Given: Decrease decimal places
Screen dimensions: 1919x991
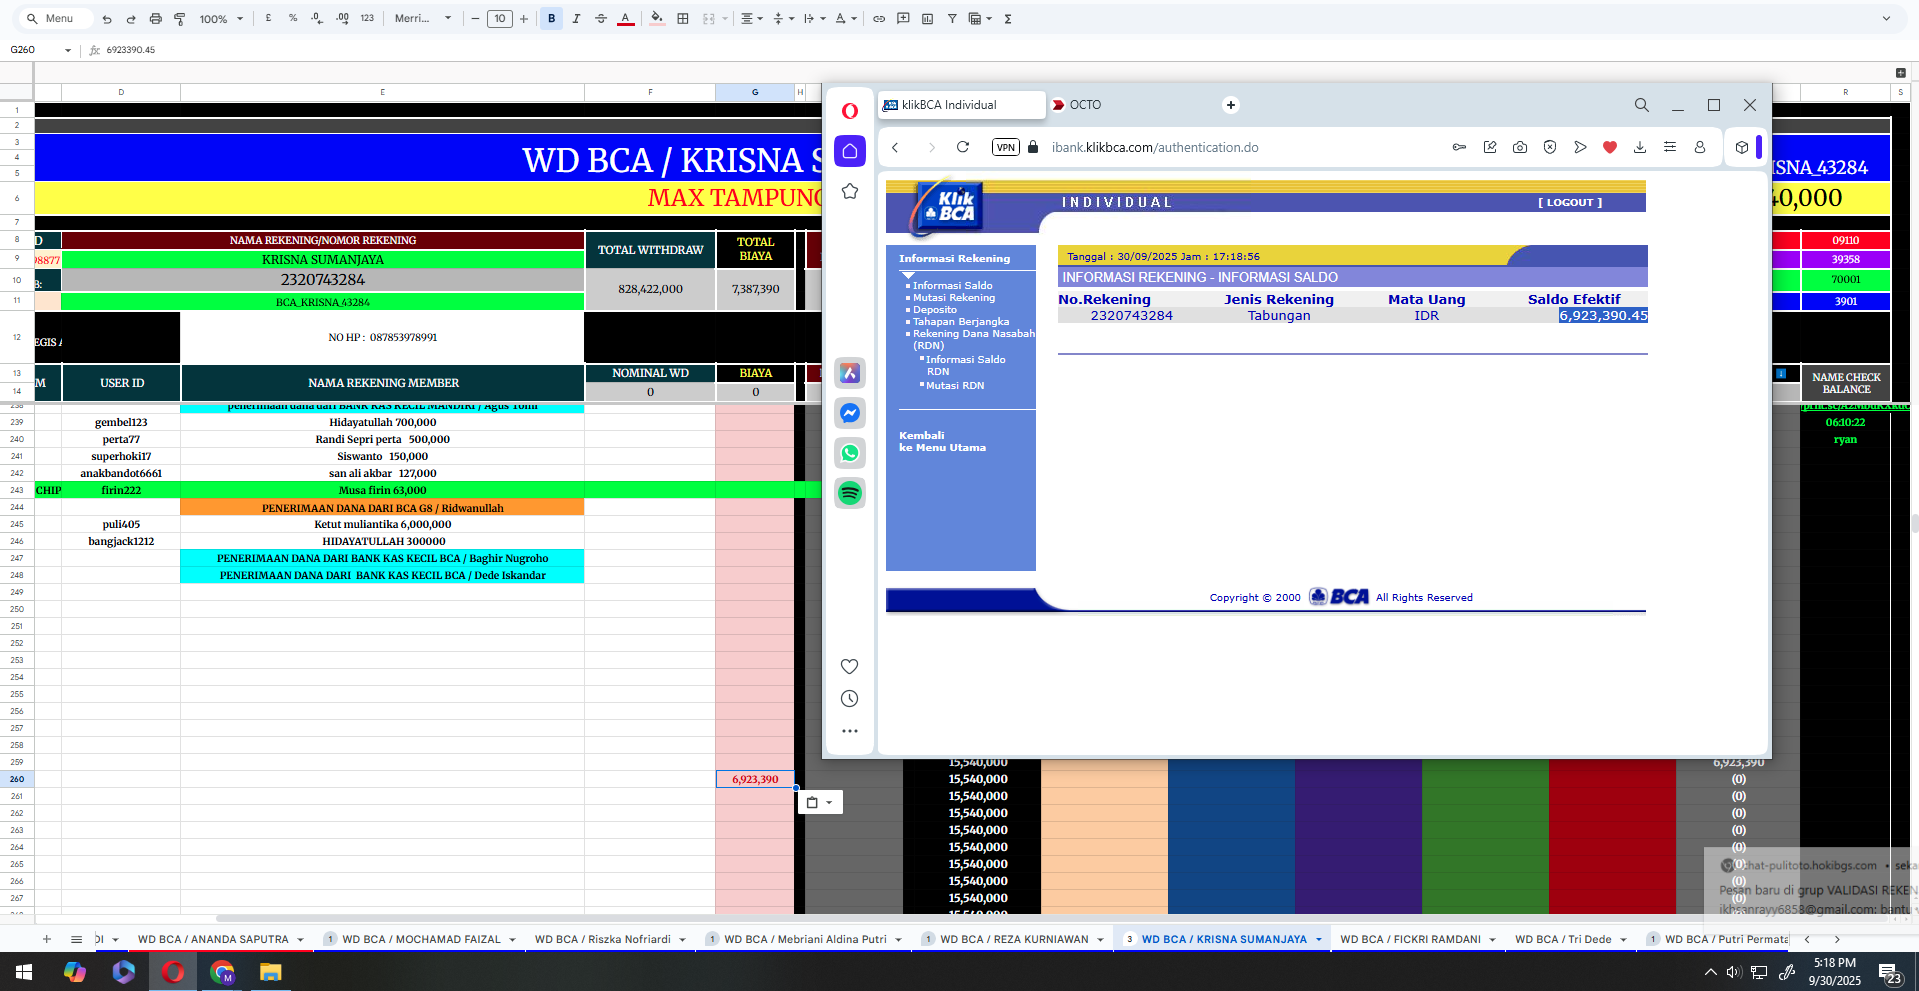Looking at the screenshot, I should [317, 18].
